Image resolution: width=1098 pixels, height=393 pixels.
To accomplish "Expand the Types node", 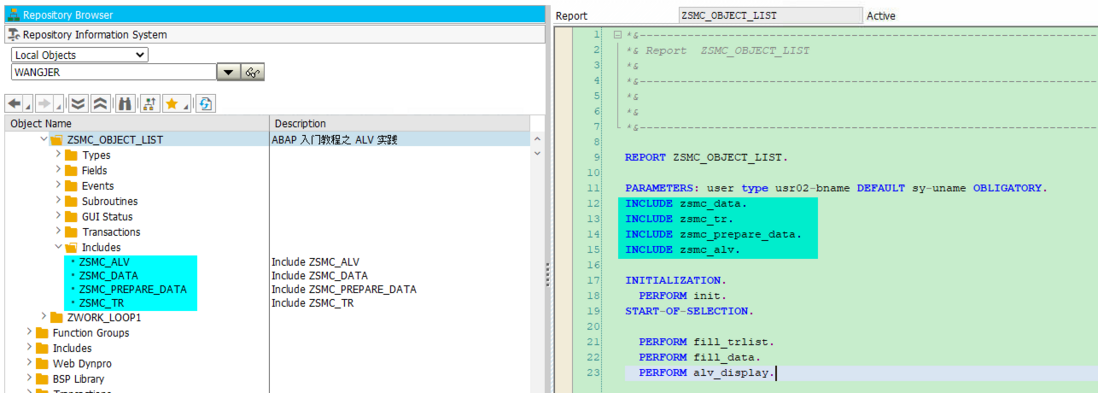I will pyautogui.click(x=59, y=155).
